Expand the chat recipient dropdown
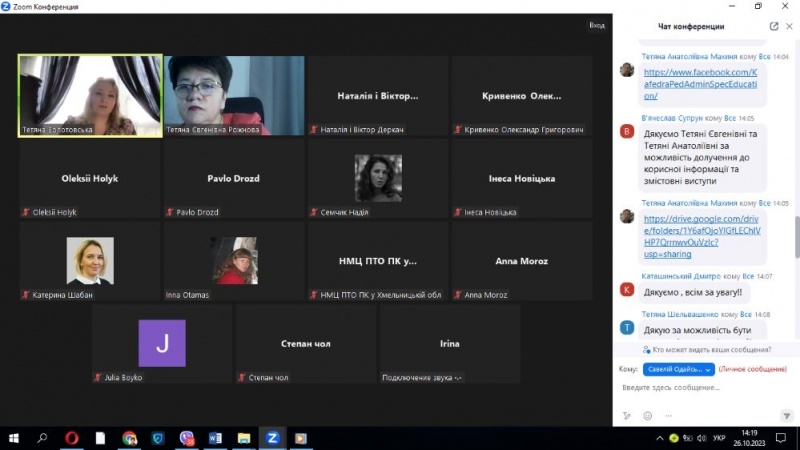Viewport: 800px width, 450px height. click(679, 369)
